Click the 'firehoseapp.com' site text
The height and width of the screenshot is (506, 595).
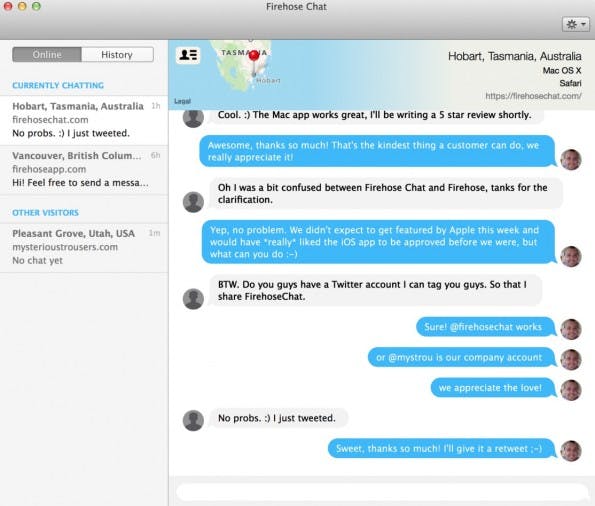[49, 169]
